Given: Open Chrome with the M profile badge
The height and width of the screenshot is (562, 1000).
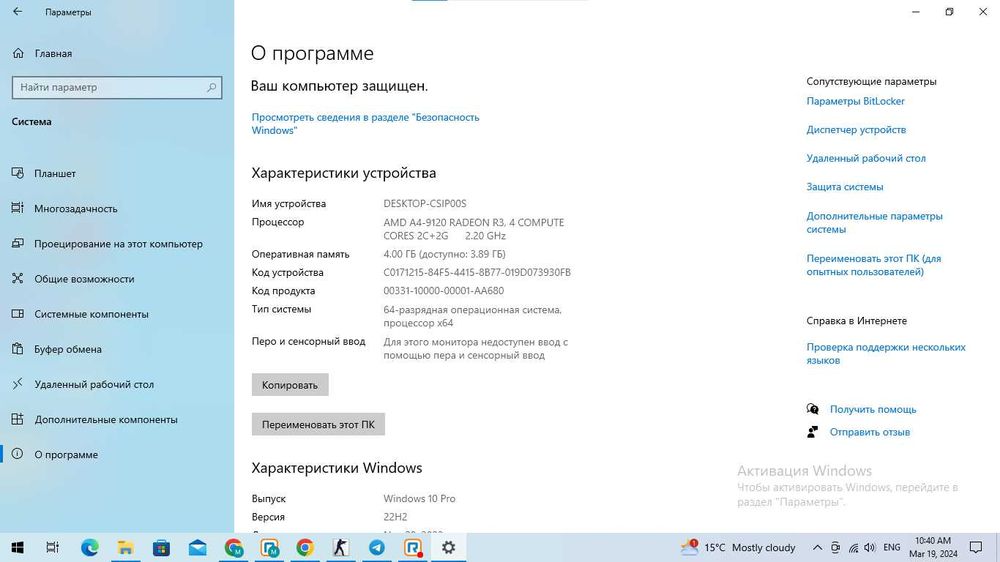Looking at the screenshot, I should (233, 547).
